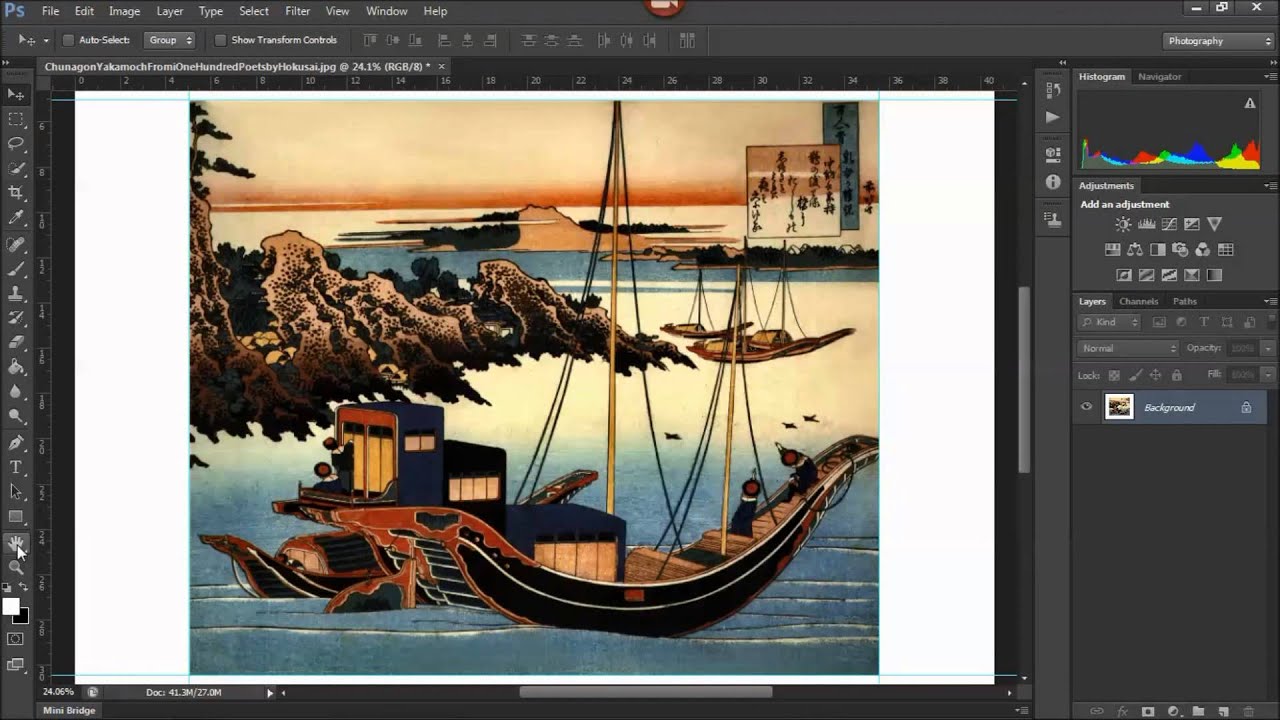This screenshot has height=720, width=1280.
Task: Click the histogram cached data warning icon
Action: [x=1249, y=103]
